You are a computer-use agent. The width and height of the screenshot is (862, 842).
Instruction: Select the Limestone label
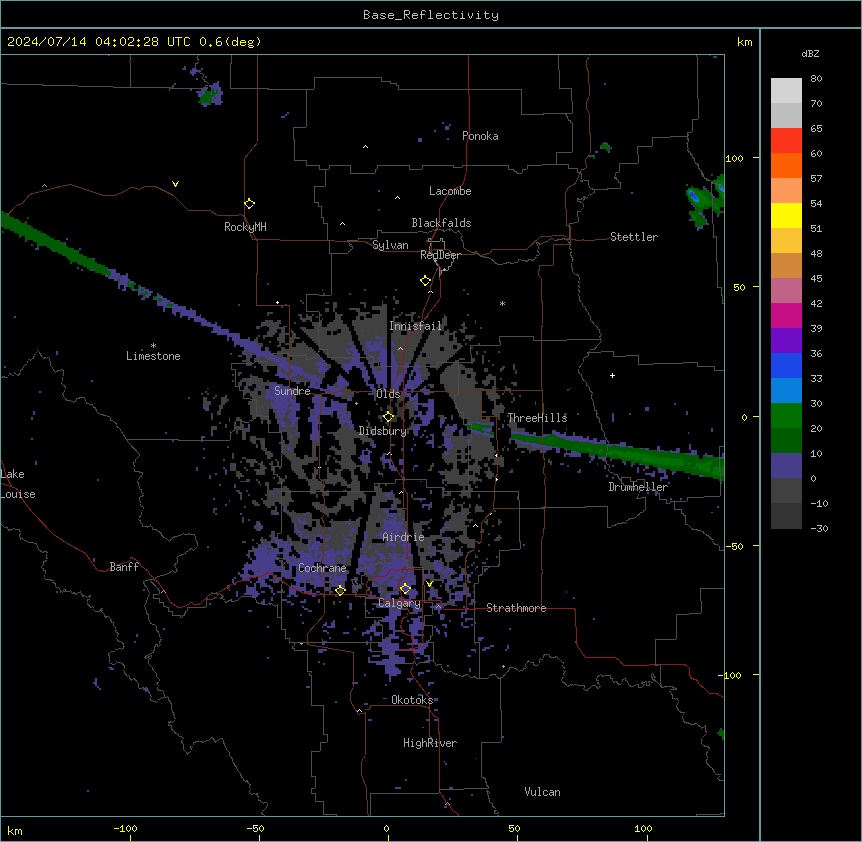click(x=153, y=356)
